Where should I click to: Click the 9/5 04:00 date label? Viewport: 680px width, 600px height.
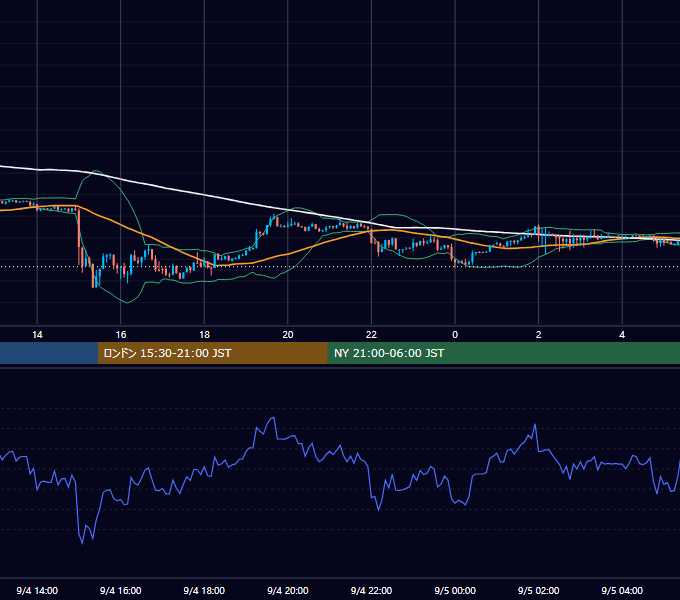[622, 590]
